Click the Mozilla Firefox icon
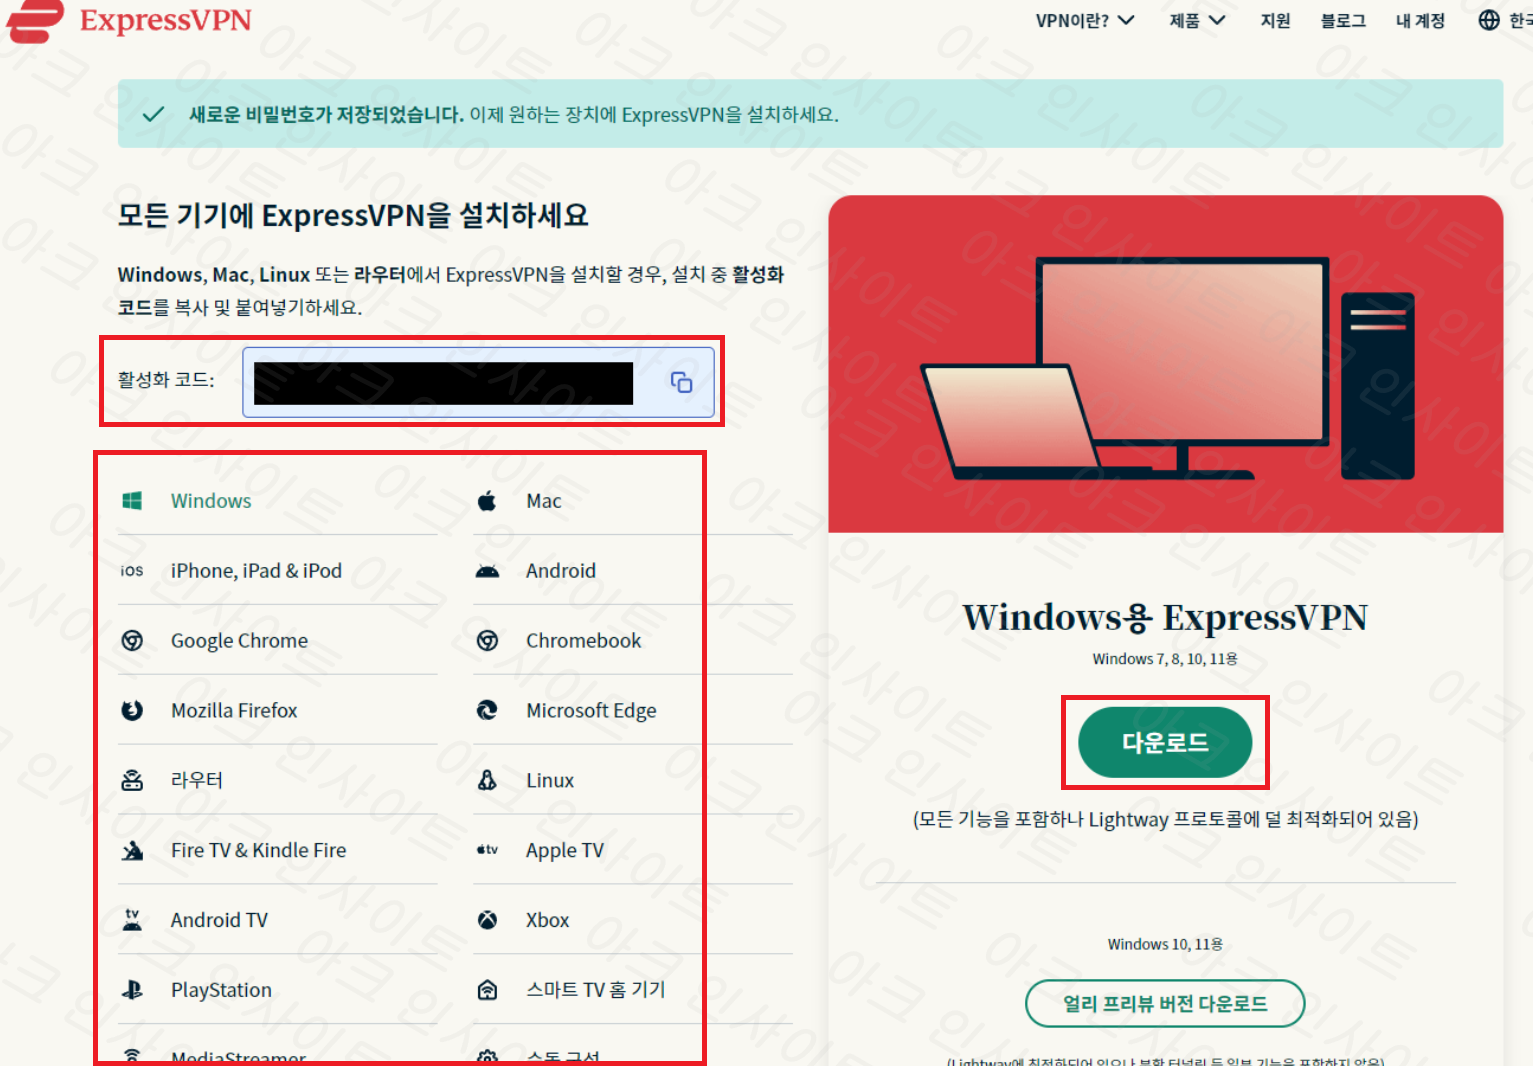The width and height of the screenshot is (1533, 1066). [x=131, y=710]
